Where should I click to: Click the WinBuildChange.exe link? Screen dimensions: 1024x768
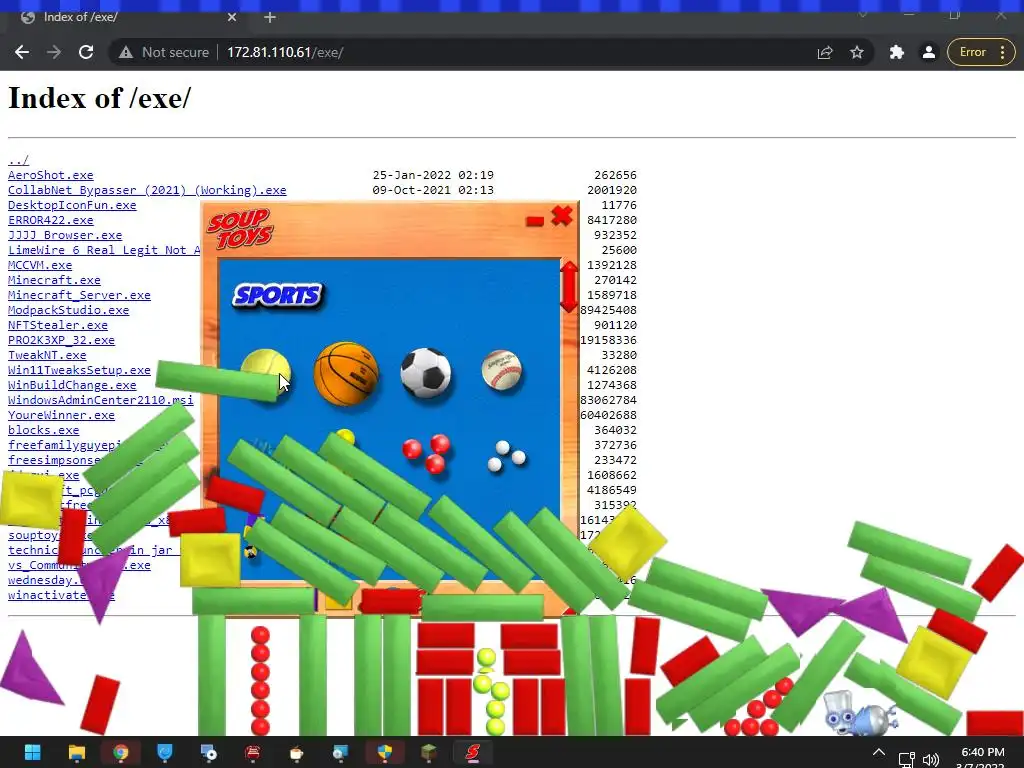click(x=72, y=385)
